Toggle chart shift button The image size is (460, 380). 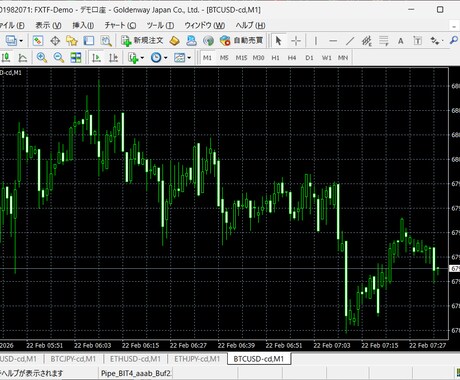coord(113,58)
